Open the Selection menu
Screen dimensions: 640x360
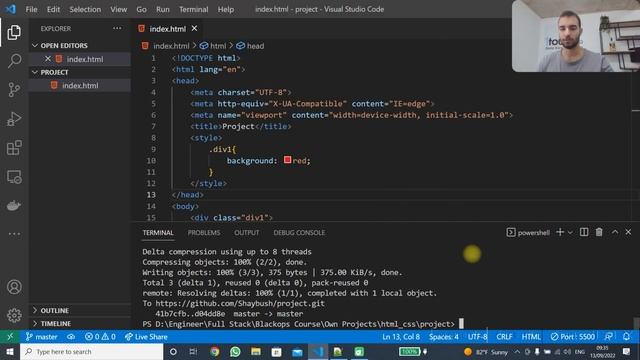(85, 9)
